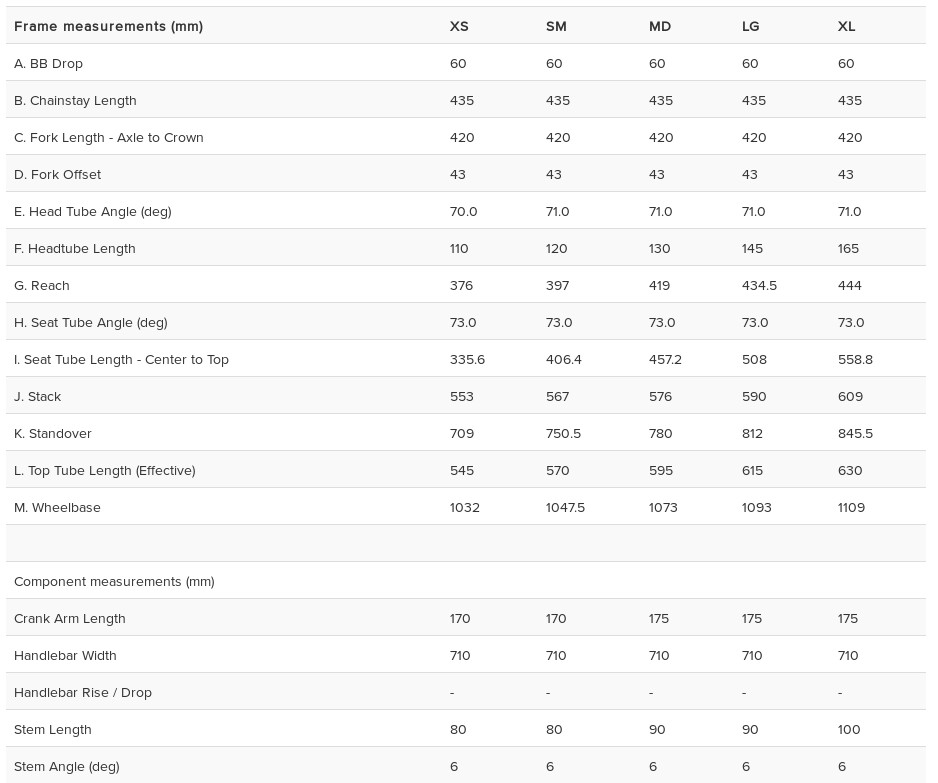Click the 'M. Wheelbase' row label
This screenshot has height=783, width=938.
coord(57,507)
